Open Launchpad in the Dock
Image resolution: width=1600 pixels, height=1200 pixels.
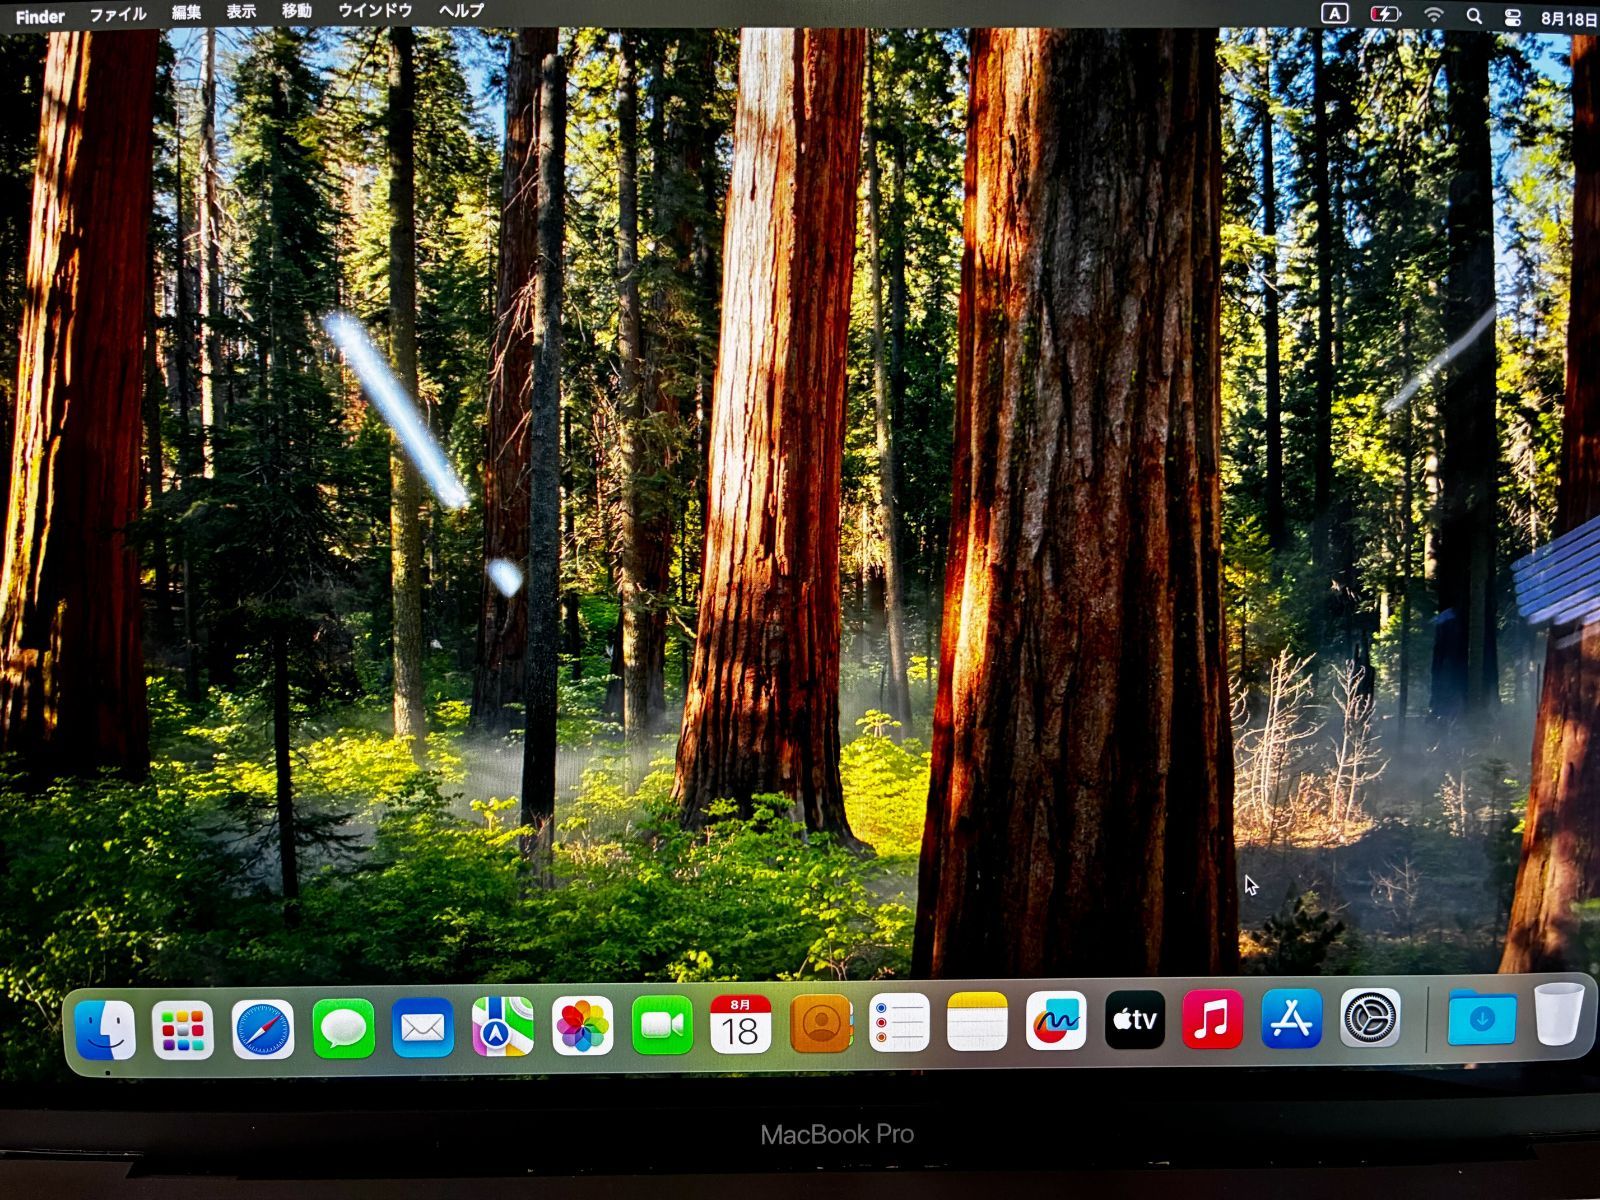[183, 1029]
